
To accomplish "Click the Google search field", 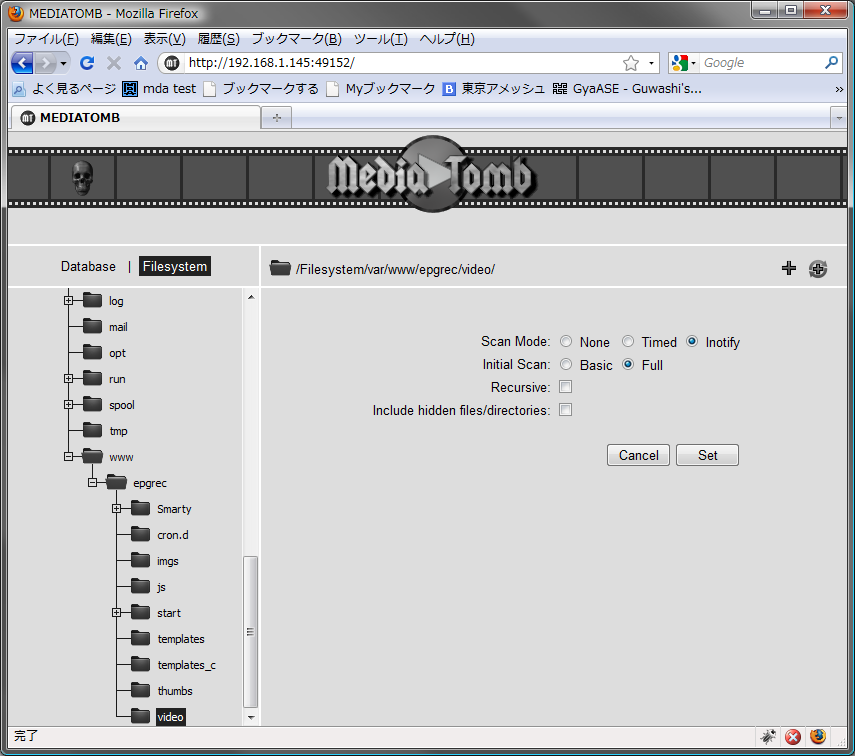I will point(761,63).
